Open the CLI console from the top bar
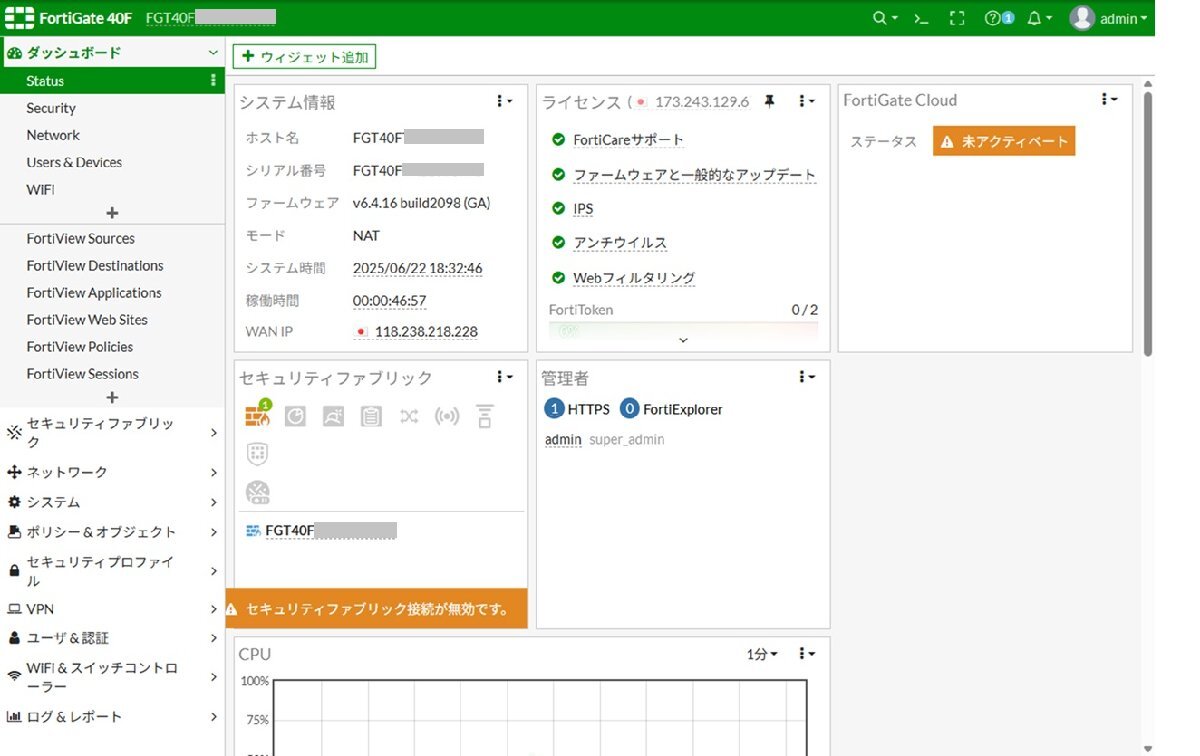Screen dimensions: 1200x756 point(921,17)
